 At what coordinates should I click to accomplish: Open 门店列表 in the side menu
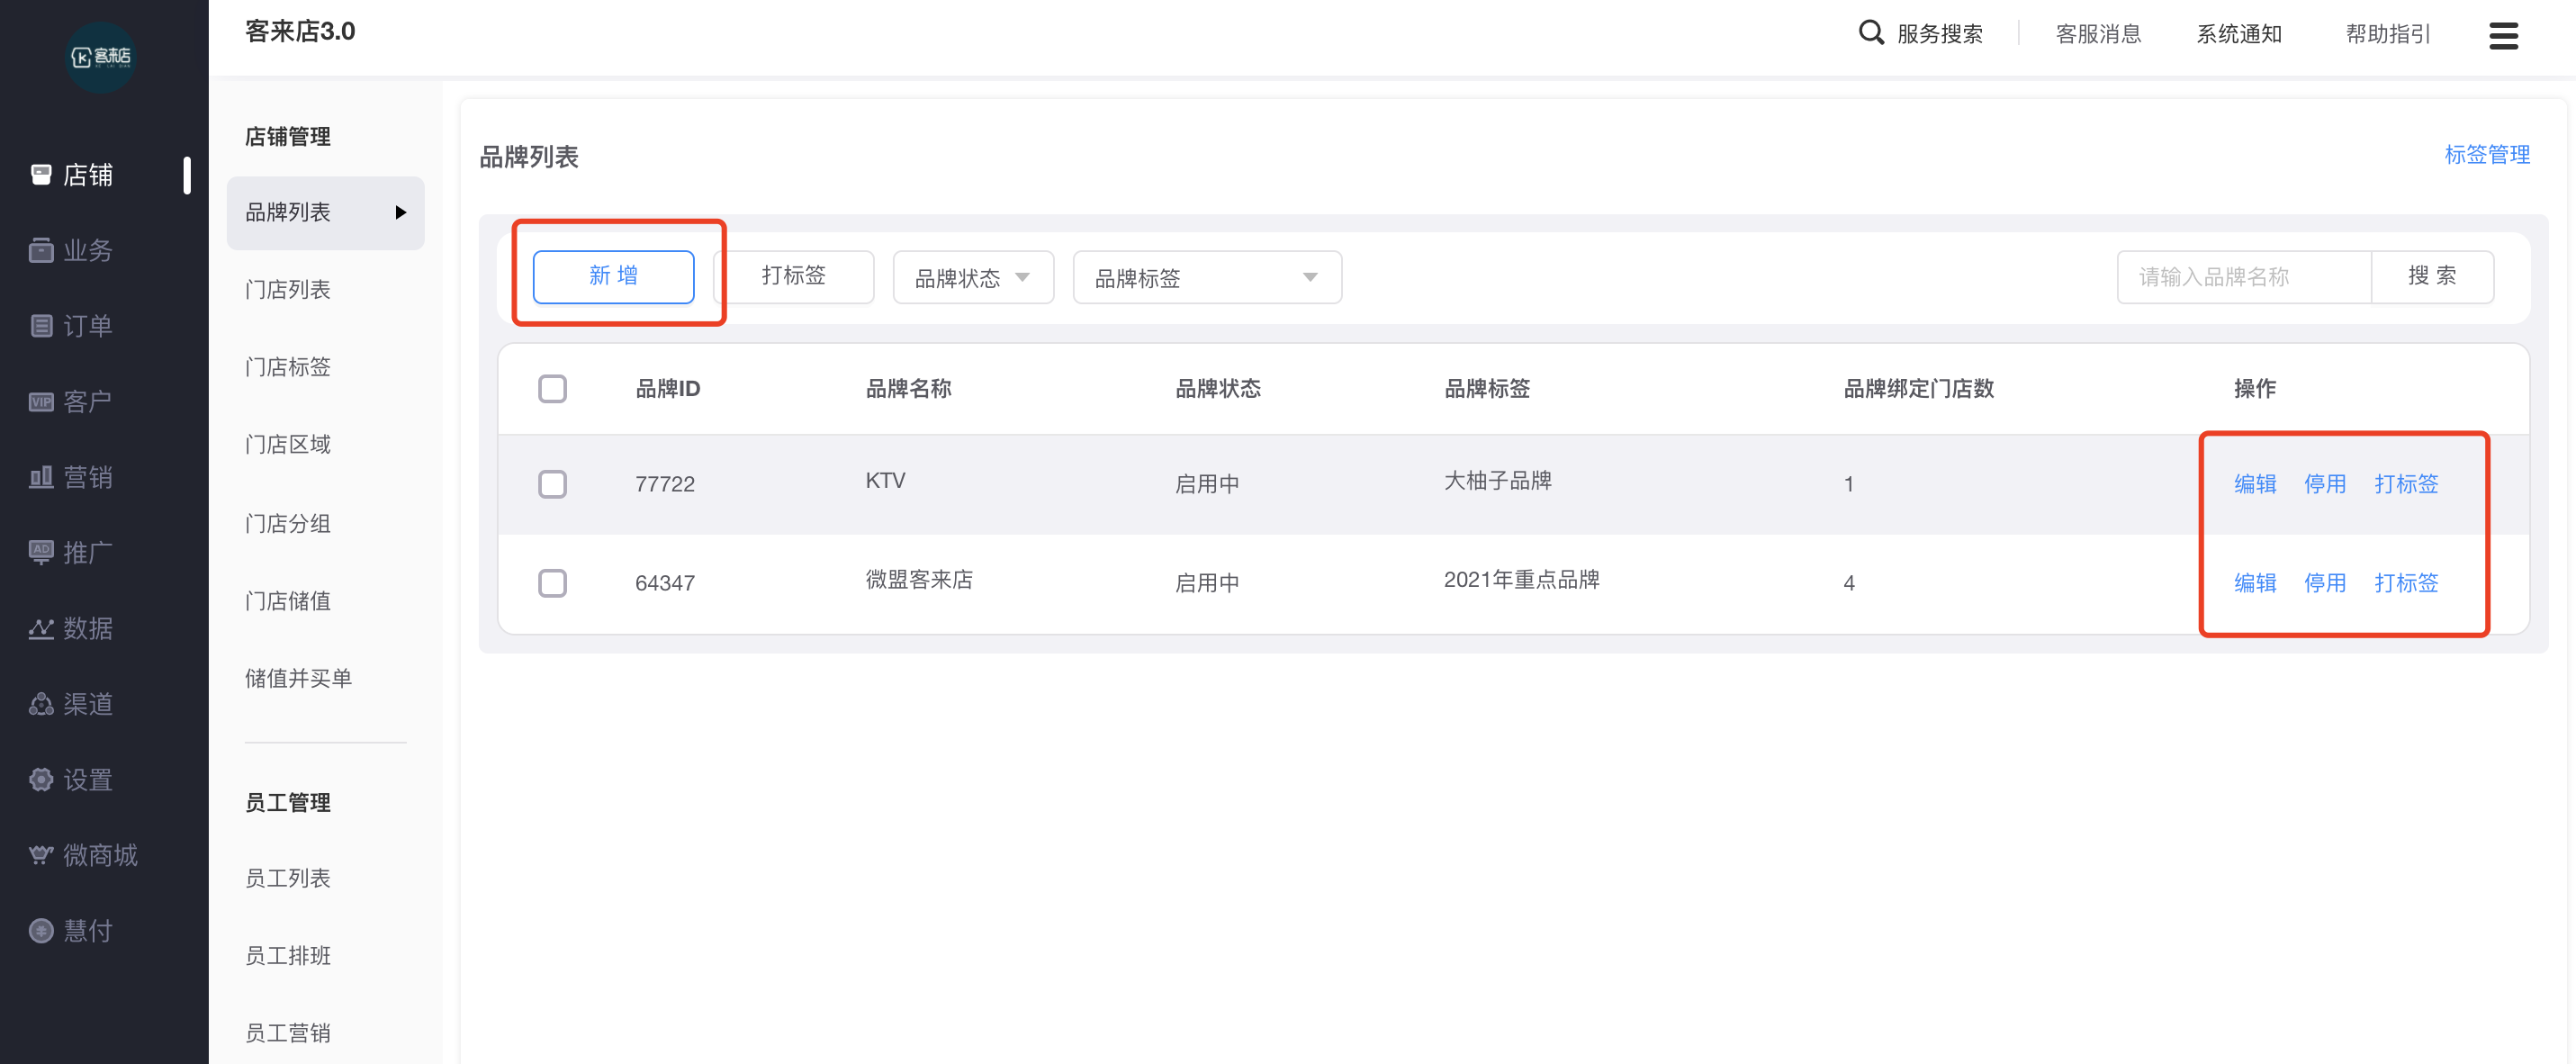tap(288, 290)
